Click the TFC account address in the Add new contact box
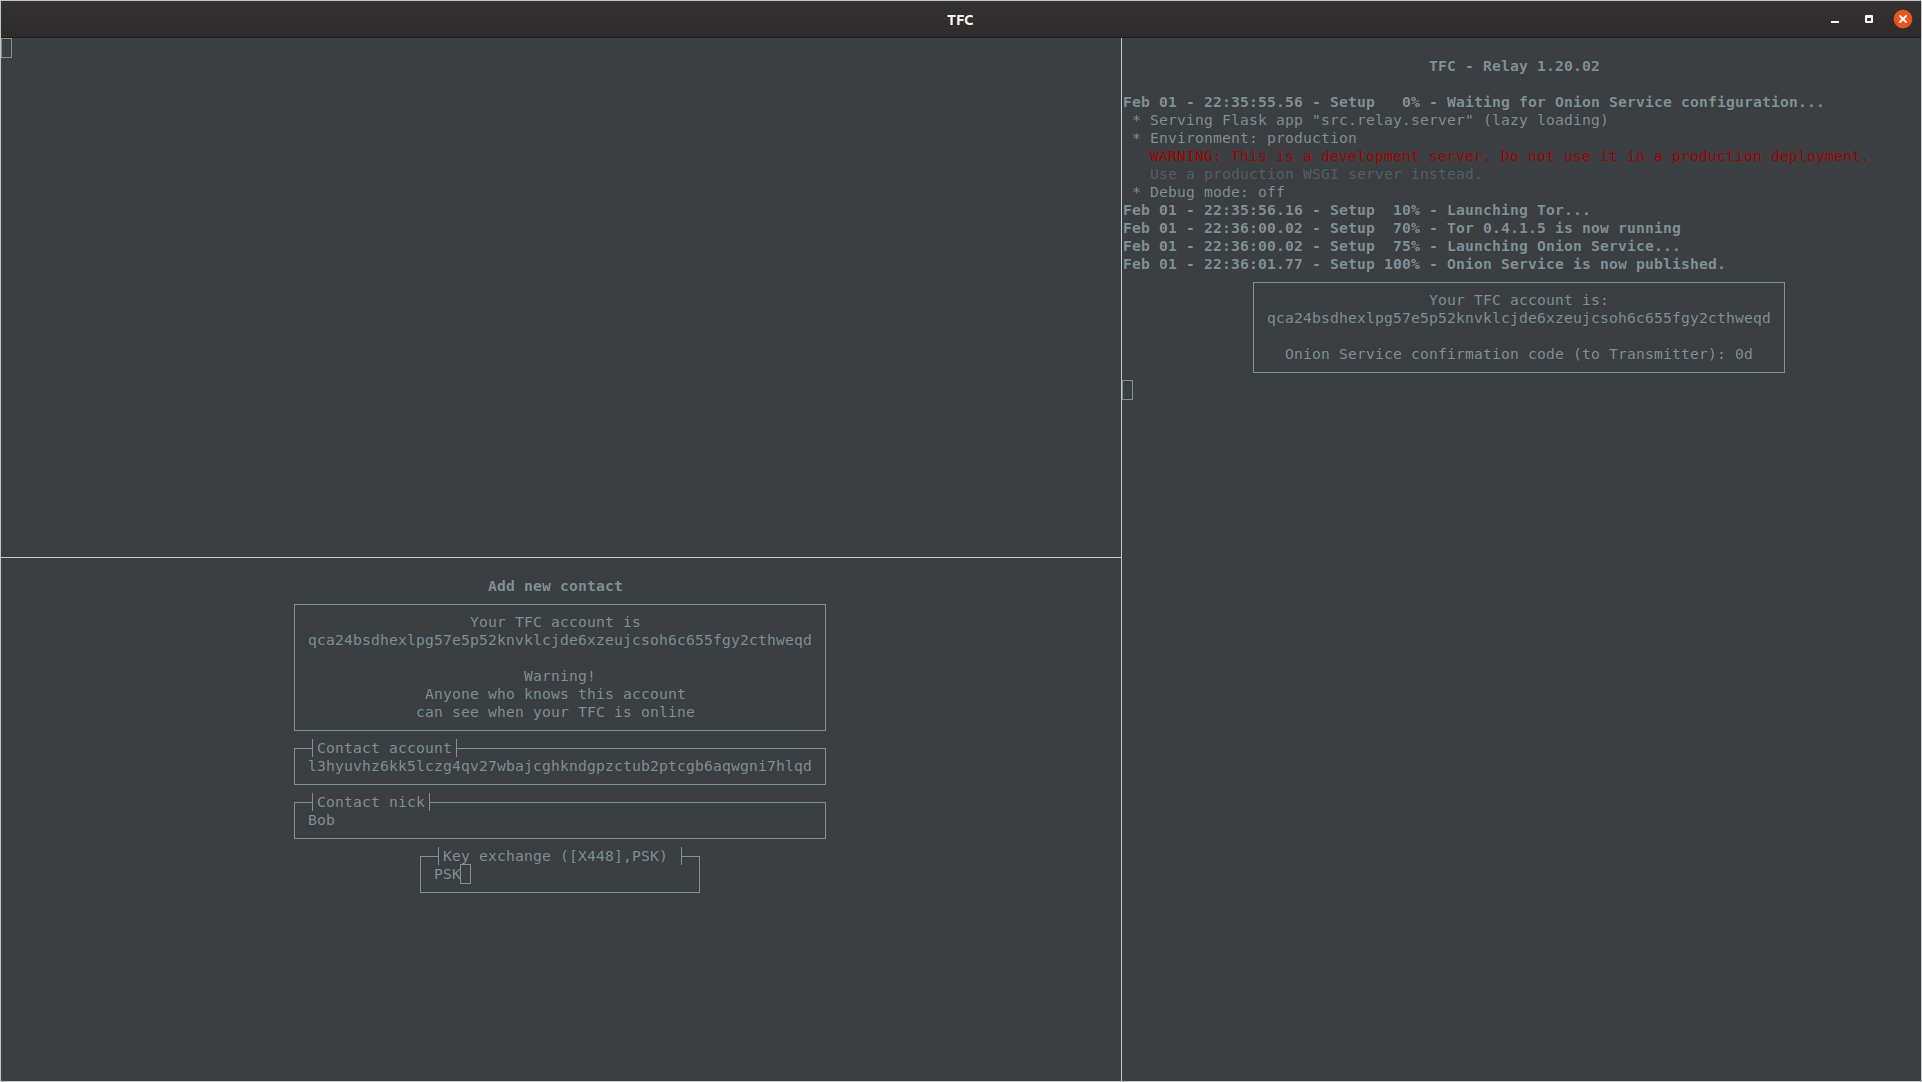This screenshot has width=1922, height=1082. (x=559, y=640)
